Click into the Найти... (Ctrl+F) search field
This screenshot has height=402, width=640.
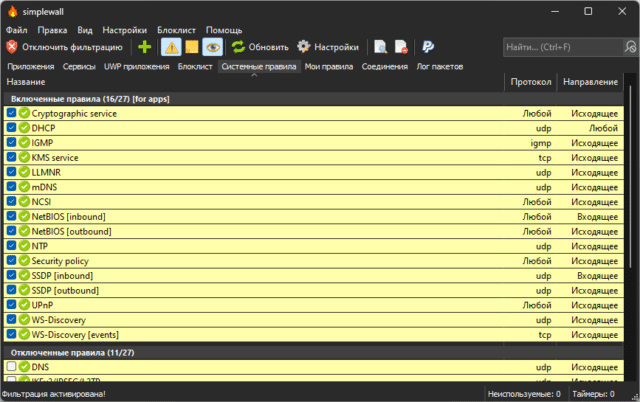[563, 47]
